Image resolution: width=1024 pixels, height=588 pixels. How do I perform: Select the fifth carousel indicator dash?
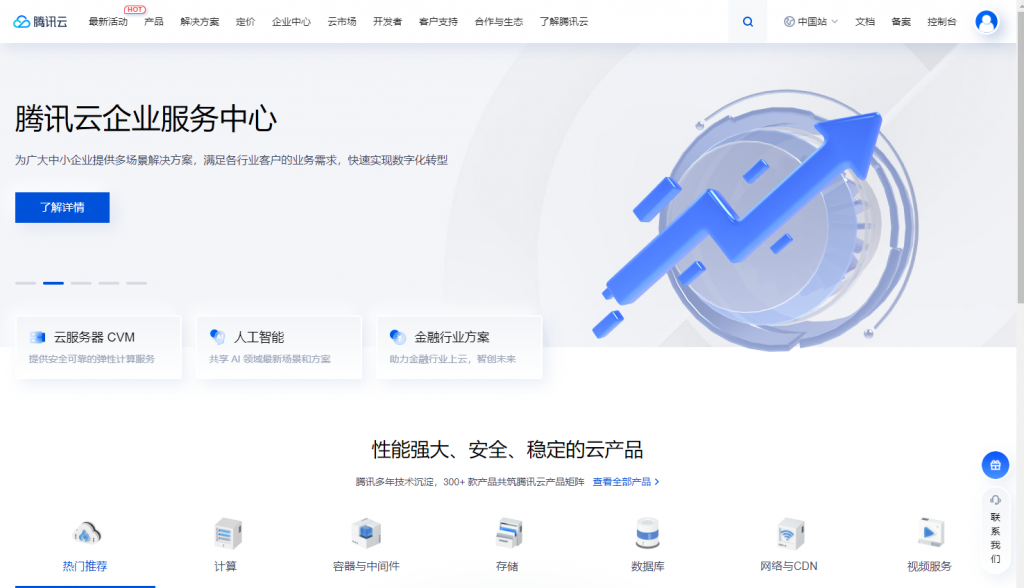pyautogui.click(x=136, y=283)
